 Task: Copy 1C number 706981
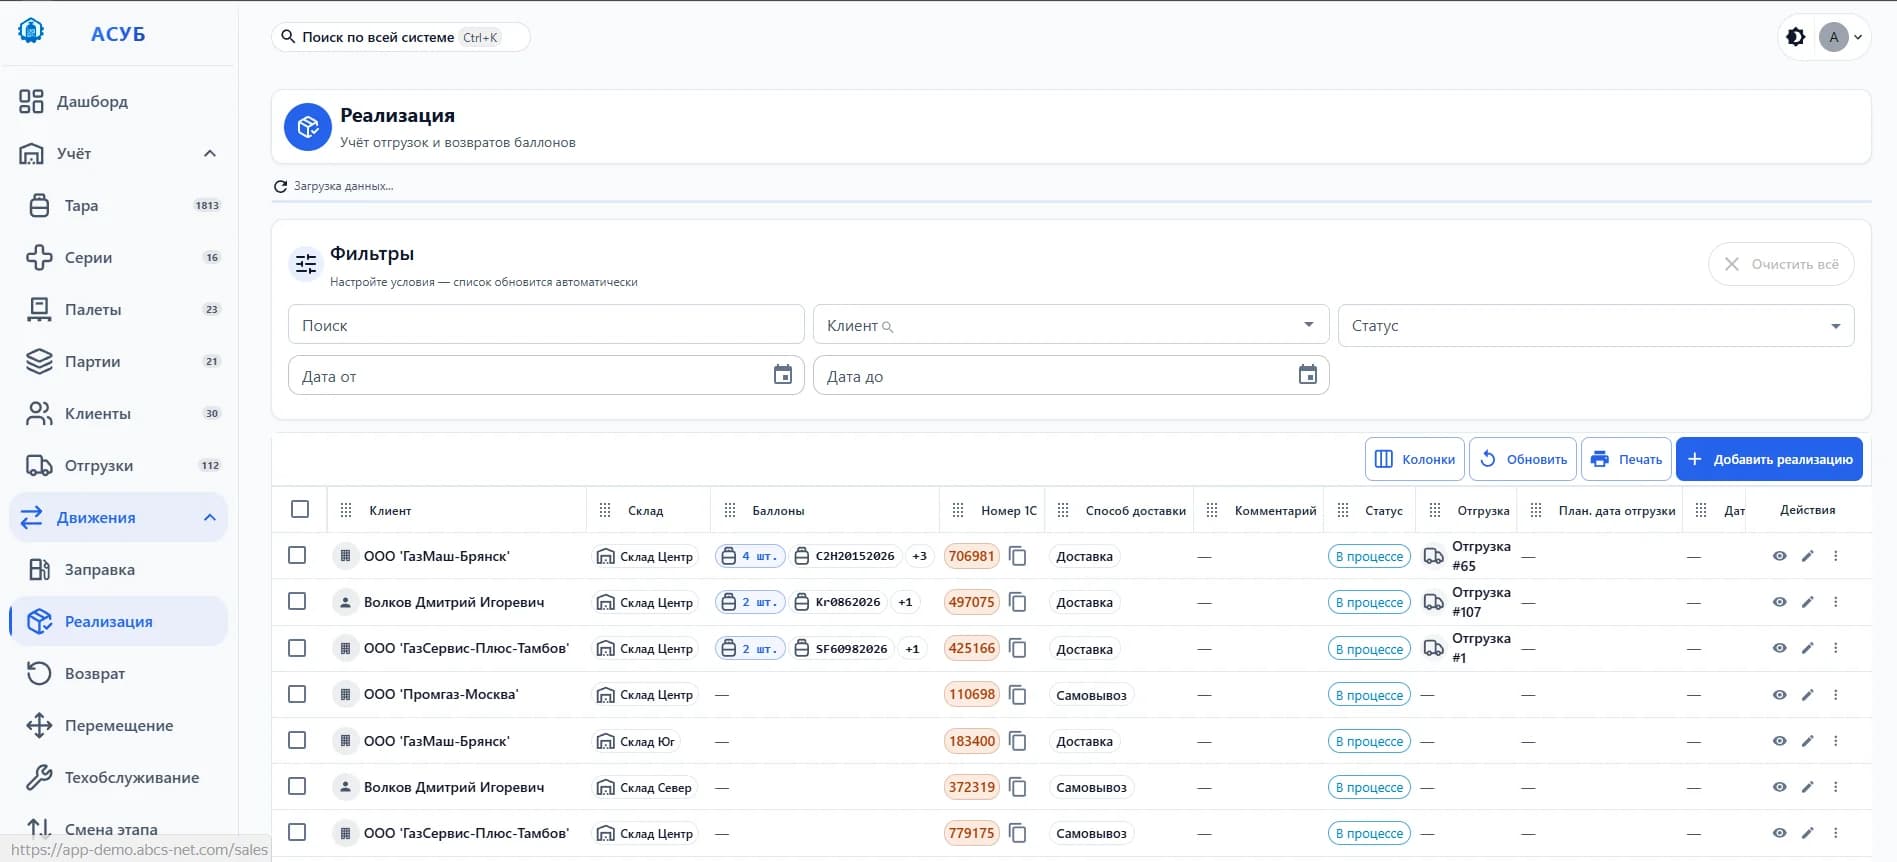click(1018, 556)
